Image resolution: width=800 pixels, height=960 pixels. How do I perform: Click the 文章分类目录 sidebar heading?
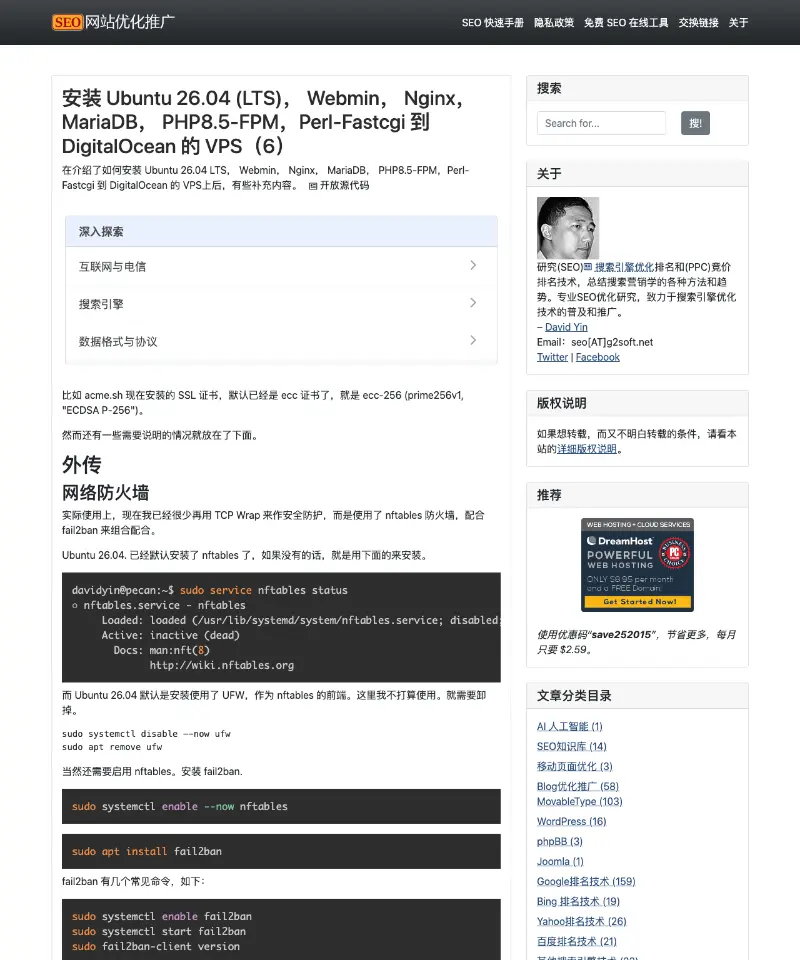click(x=574, y=696)
